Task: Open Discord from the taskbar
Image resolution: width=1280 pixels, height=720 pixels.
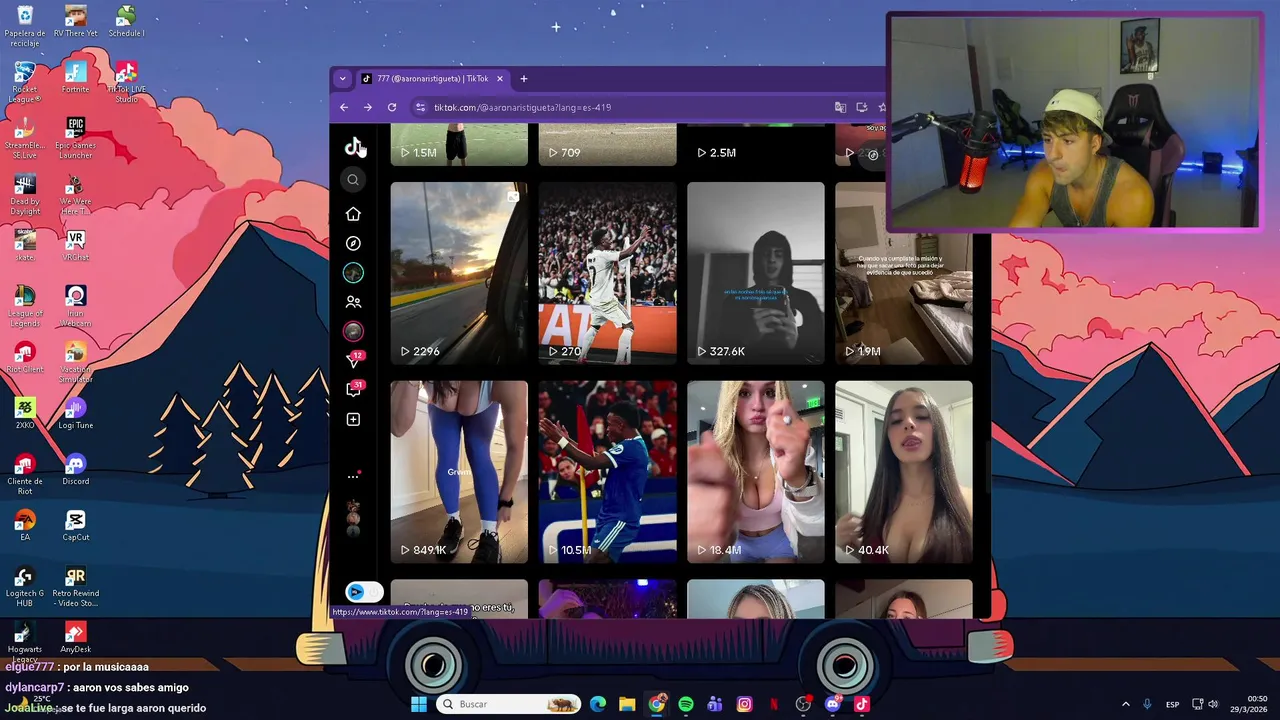Action: 833,704
